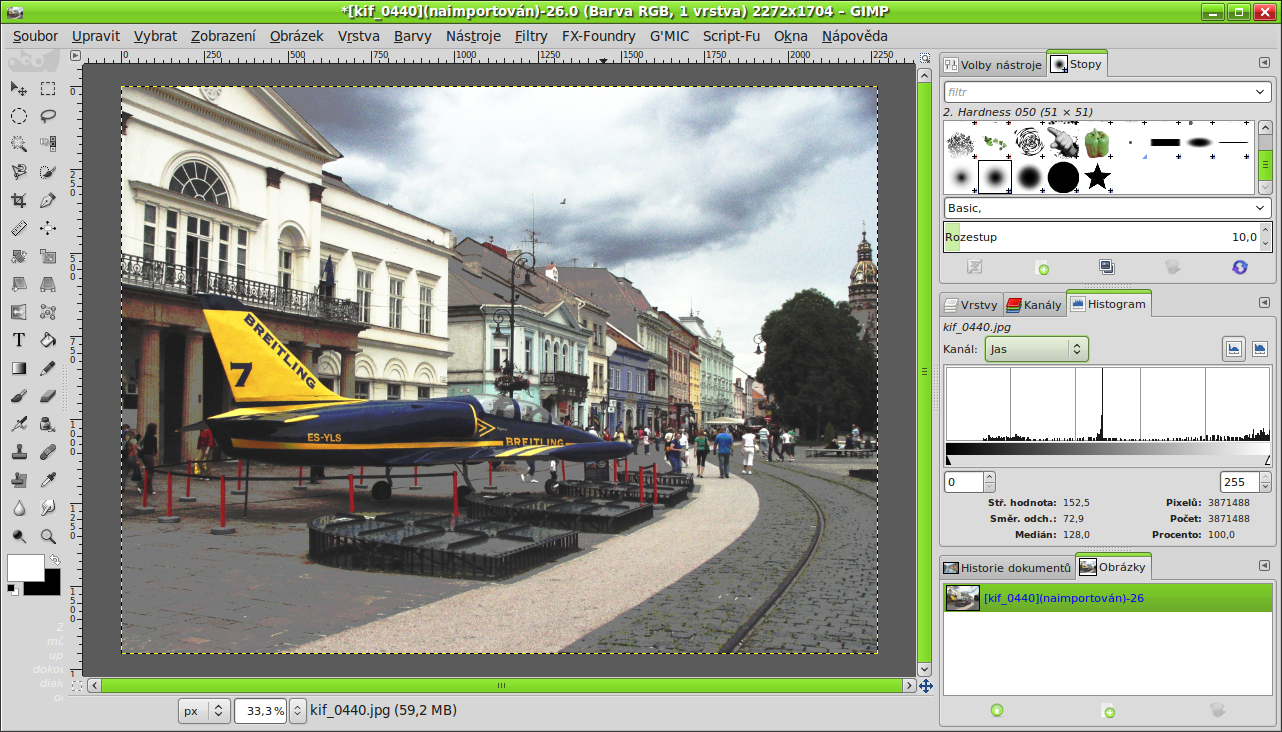Open Histogram dock tab configuration menu

tap(1264, 303)
